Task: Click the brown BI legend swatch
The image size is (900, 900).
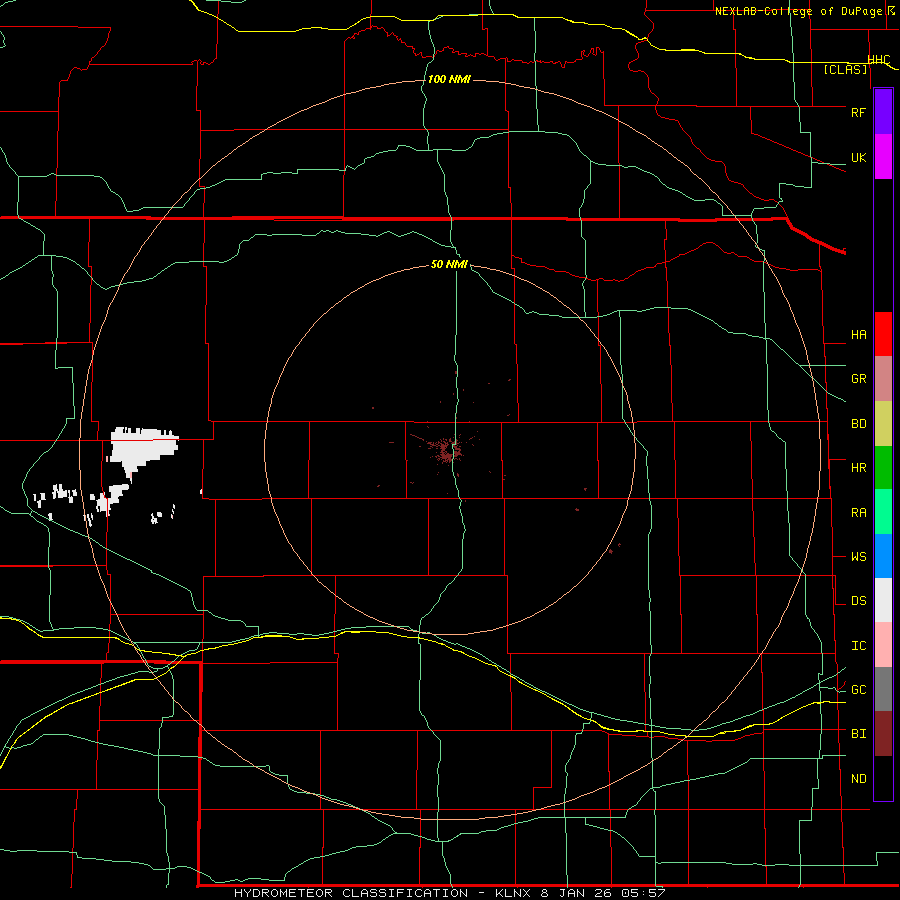Action: 883,734
